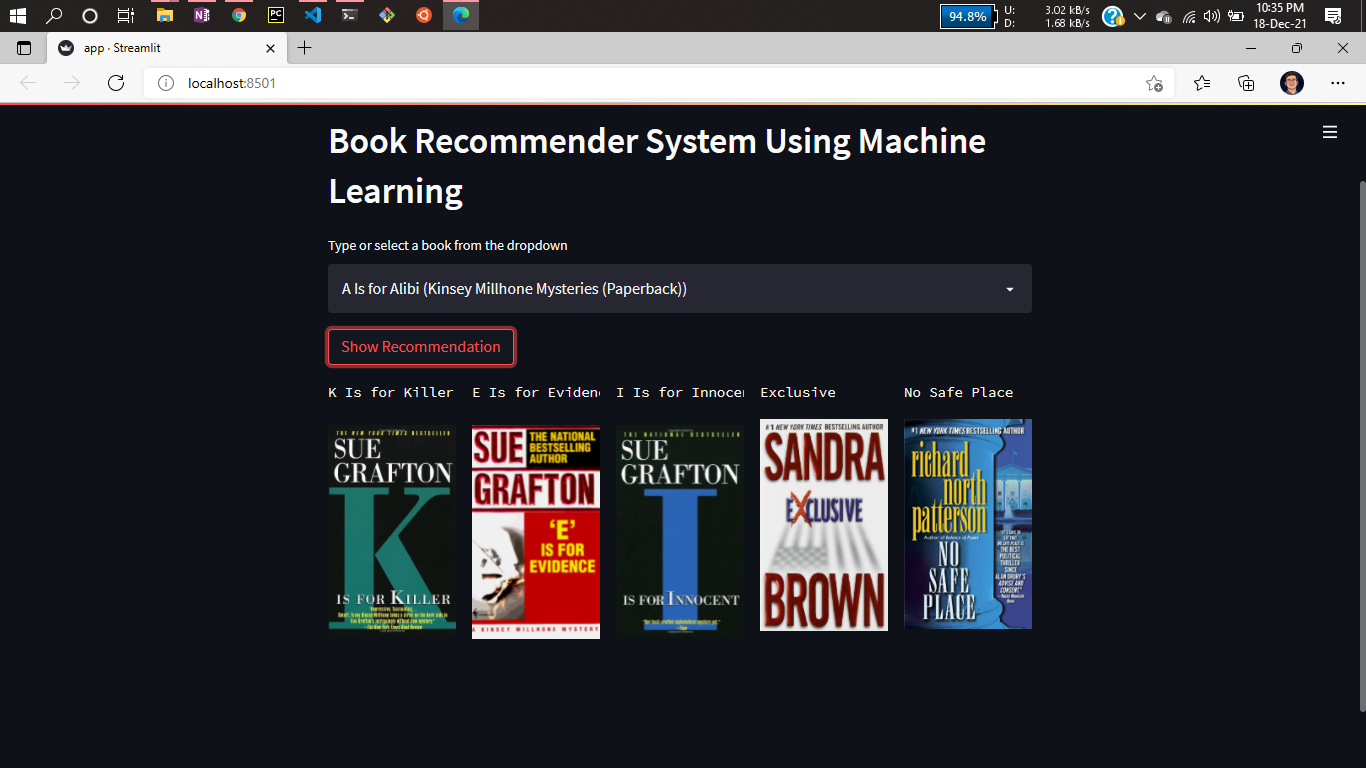Click 'Exclusive' title text

pos(798,392)
